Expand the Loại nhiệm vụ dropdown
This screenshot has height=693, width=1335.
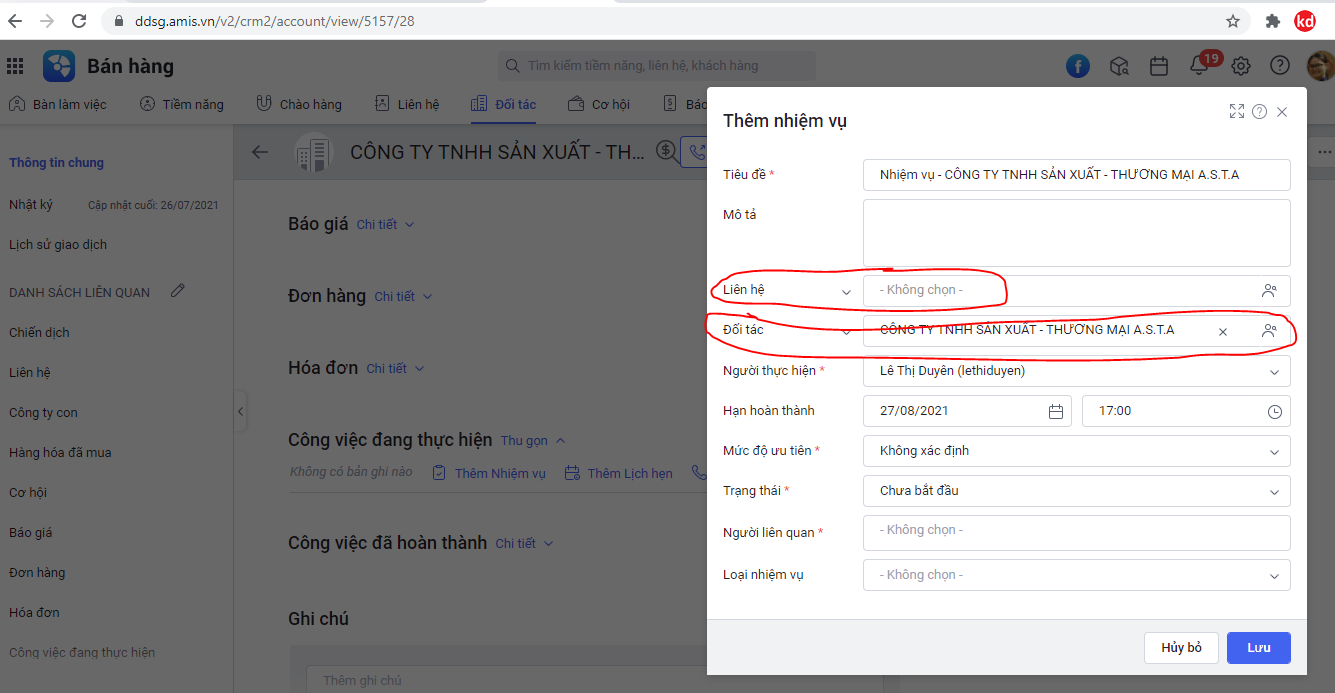click(x=1274, y=575)
